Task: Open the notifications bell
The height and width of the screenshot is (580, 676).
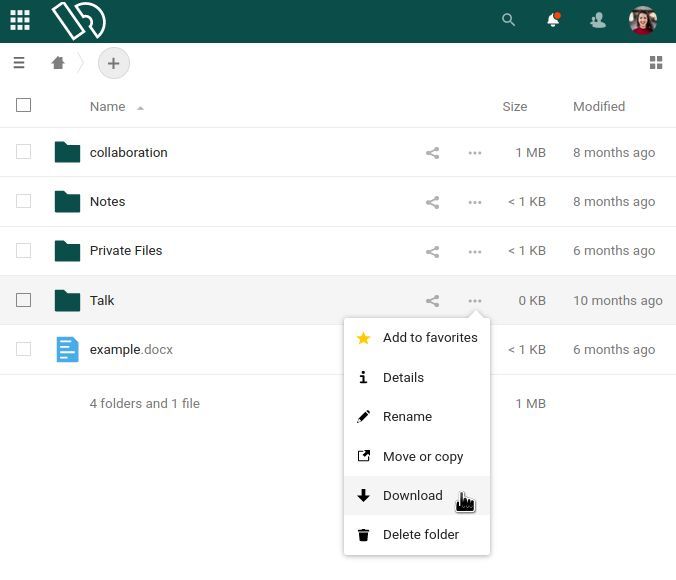Action: point(553,20)
